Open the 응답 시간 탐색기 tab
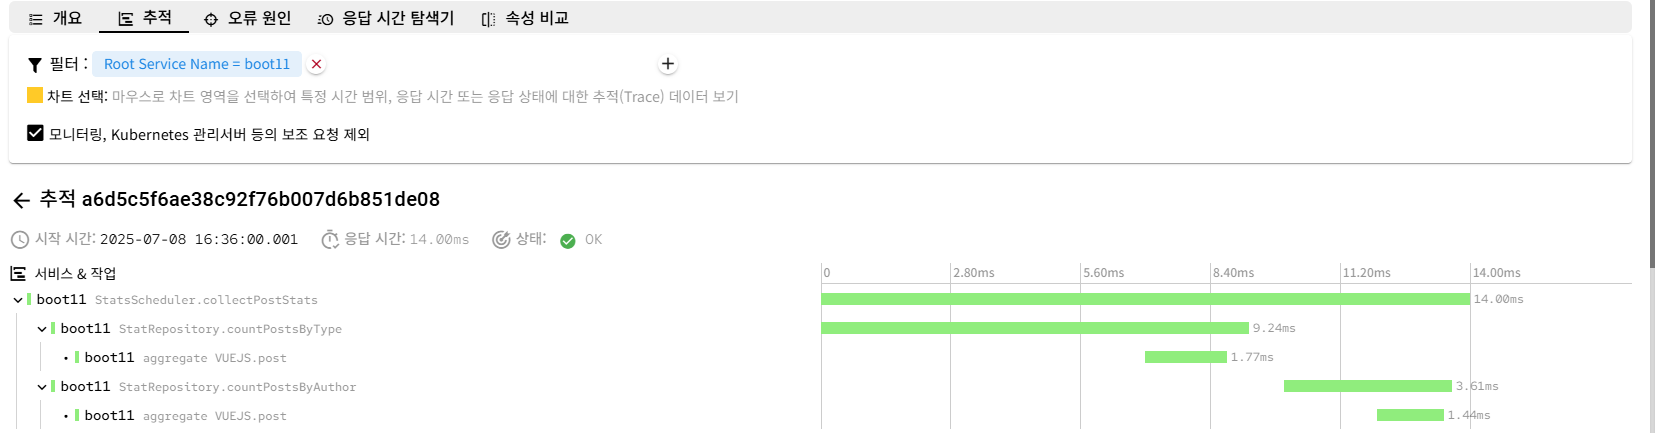The width and height of the screenshot is (1655, 433). coord(386,18)
